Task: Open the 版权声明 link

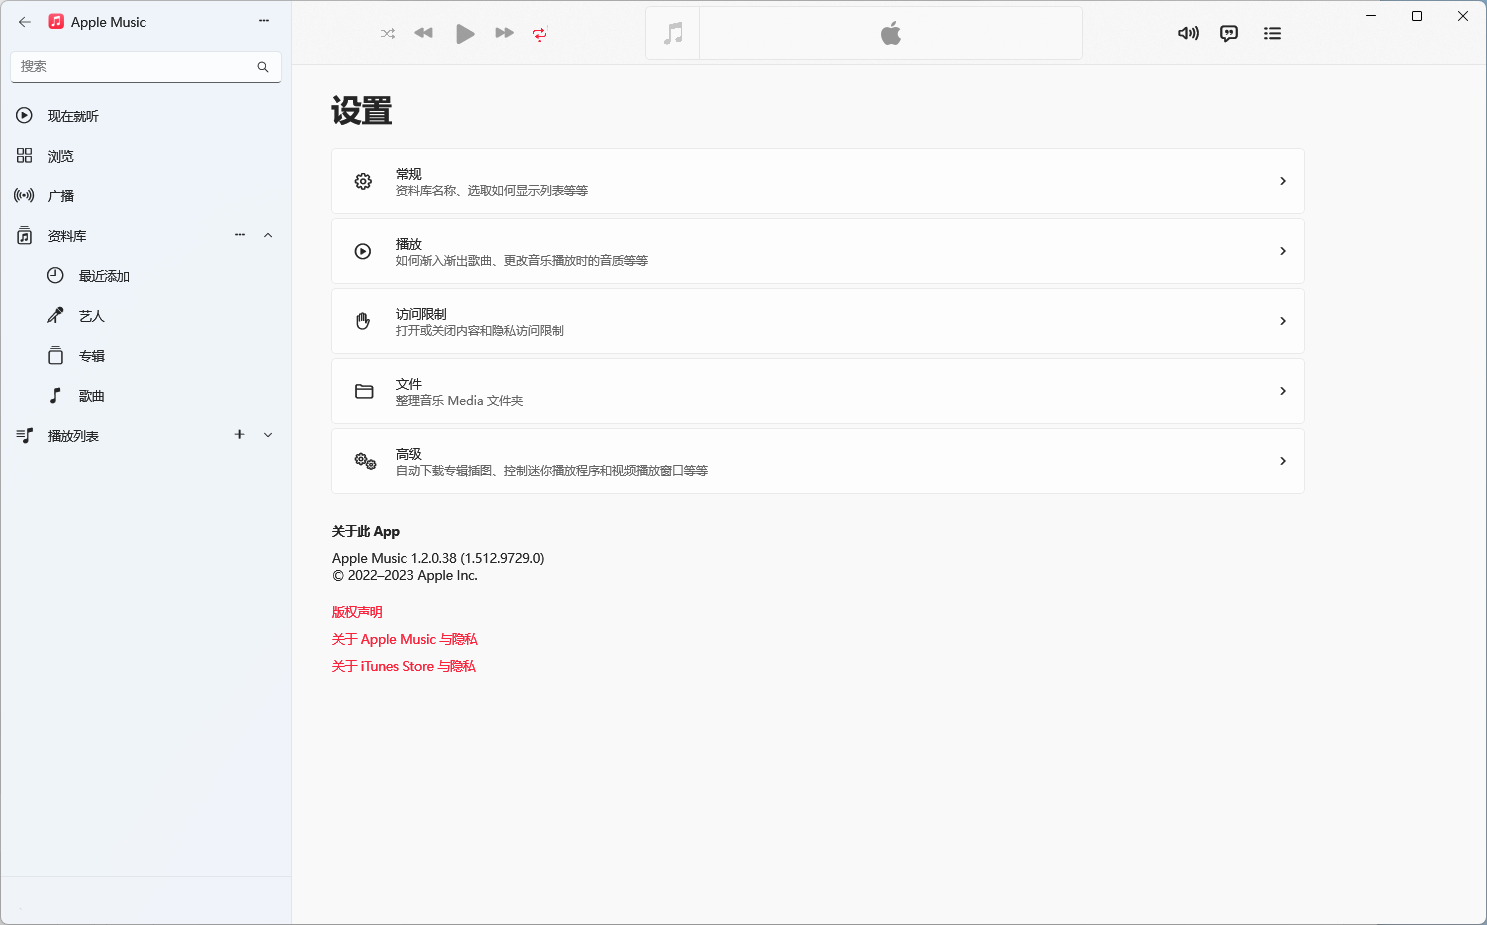Action: pyautogui.click(x=357, y=612)
